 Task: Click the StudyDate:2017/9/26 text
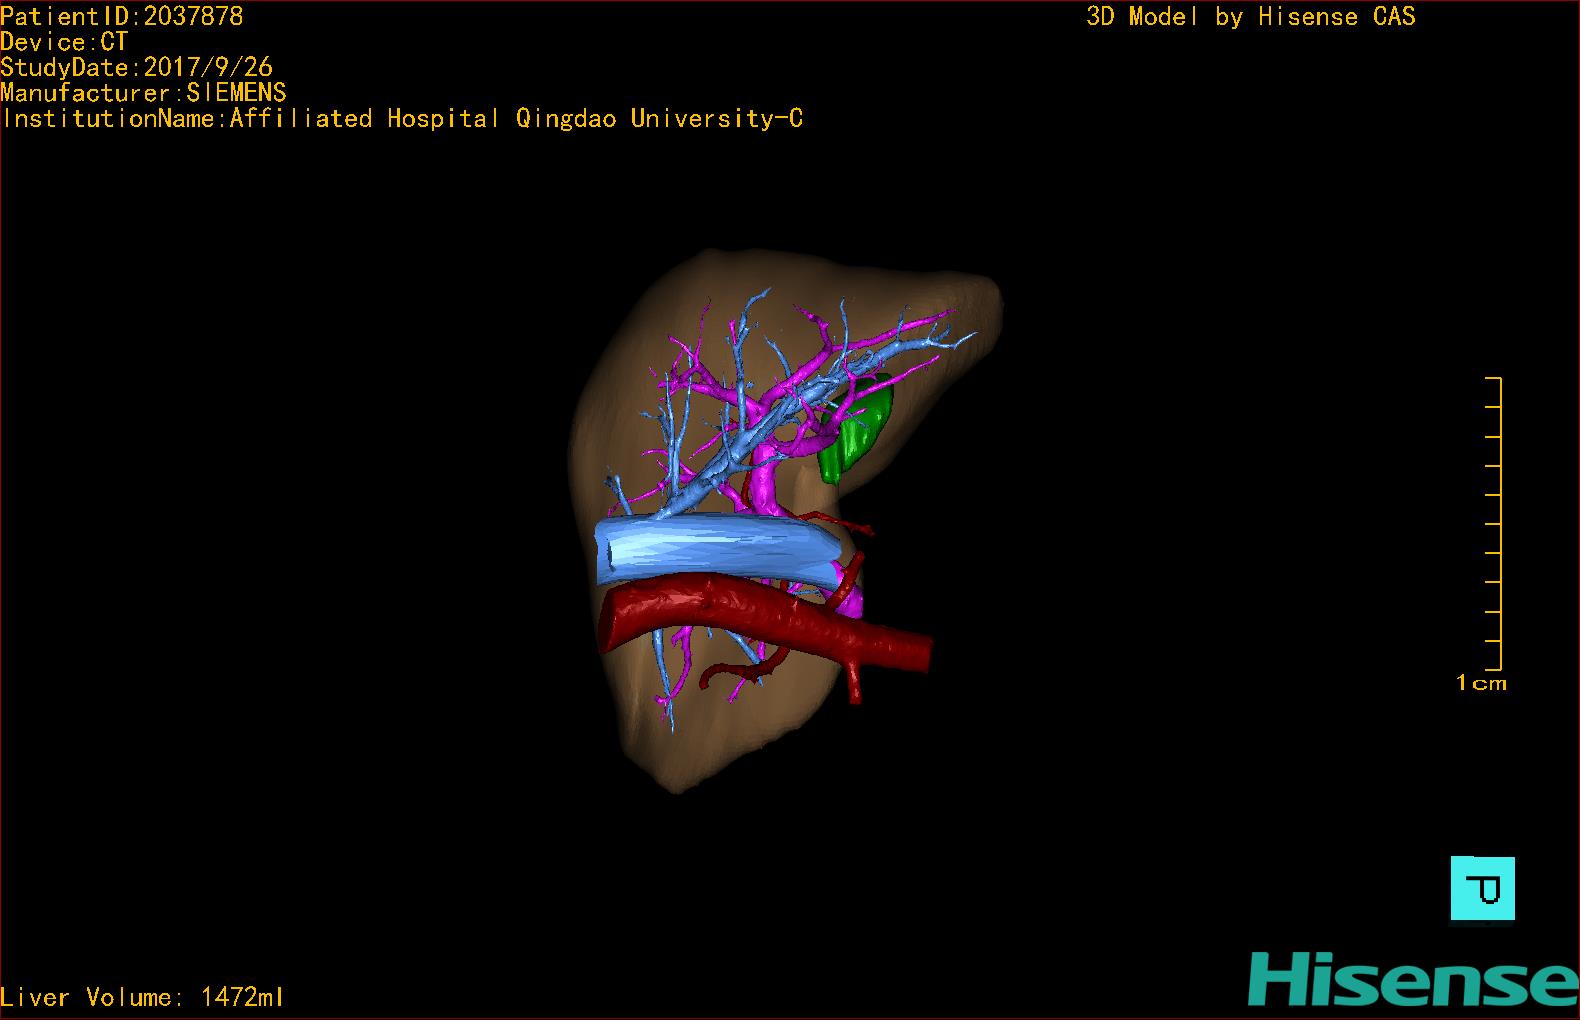pyautogui.click(x=137, y=67)
